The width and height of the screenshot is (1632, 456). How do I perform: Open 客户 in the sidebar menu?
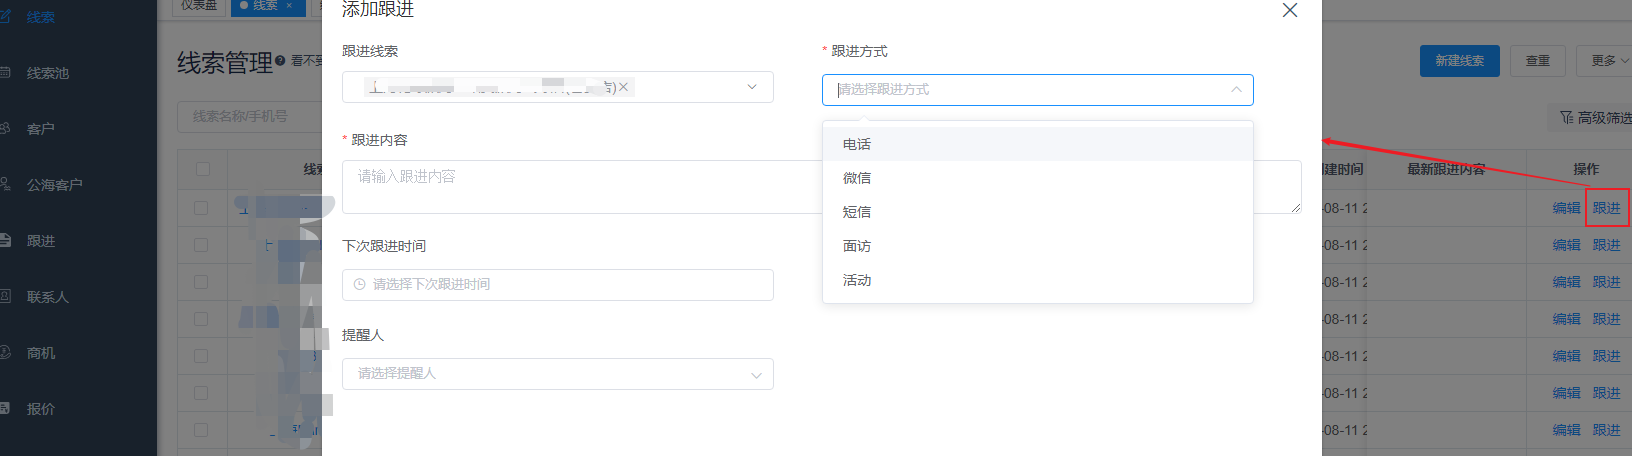[x=41, y=129]
